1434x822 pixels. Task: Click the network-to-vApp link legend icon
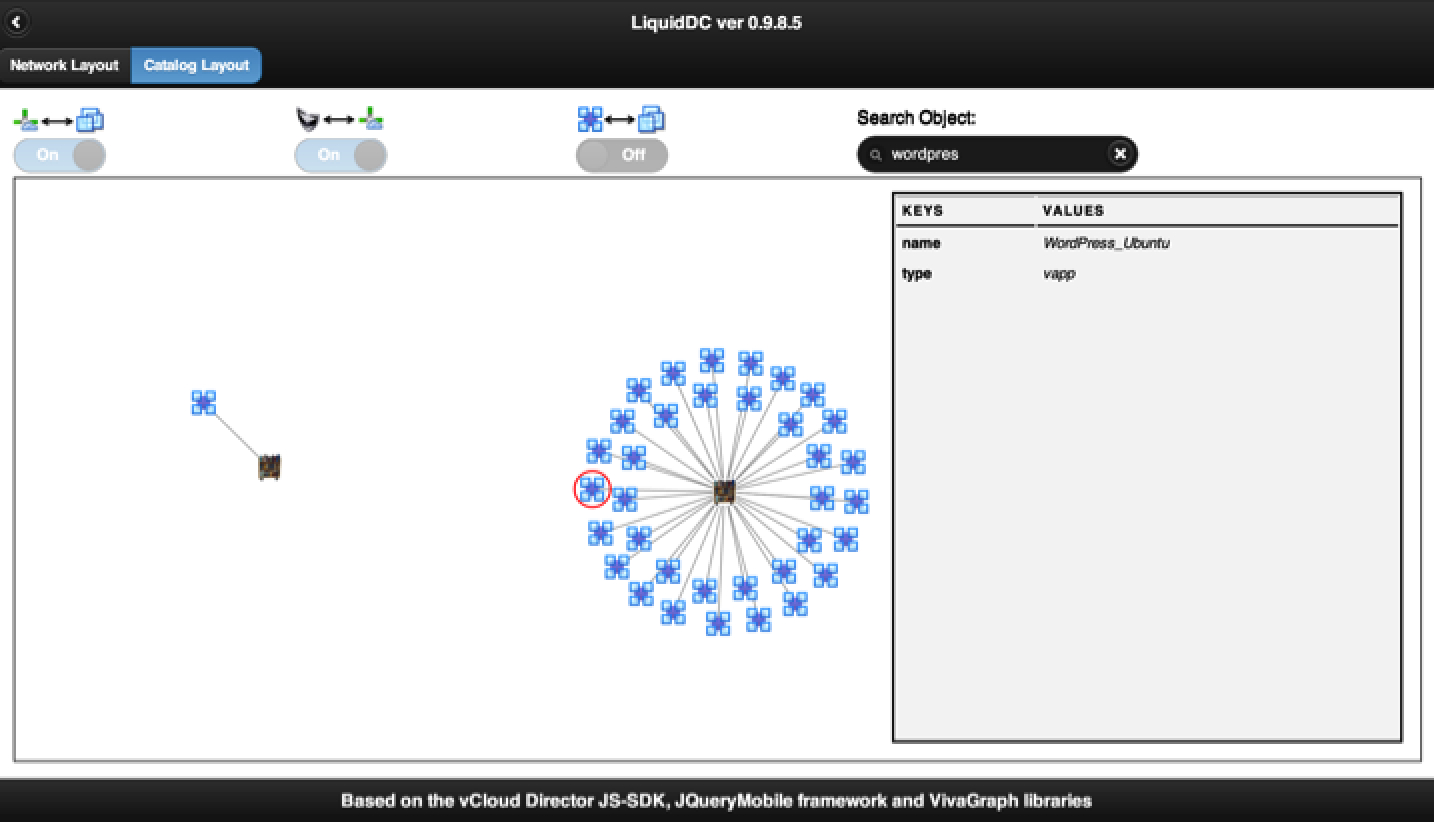(x=59, y=120)
